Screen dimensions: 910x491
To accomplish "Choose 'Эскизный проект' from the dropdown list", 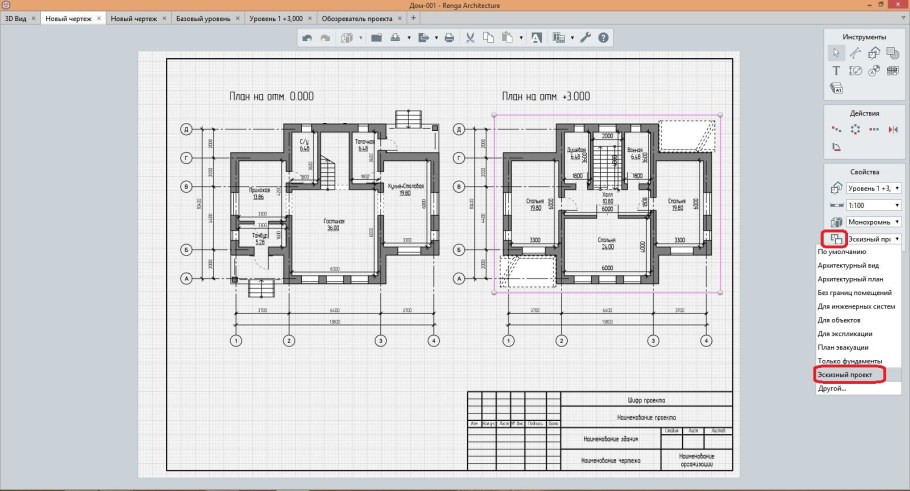I will (845, 374).
